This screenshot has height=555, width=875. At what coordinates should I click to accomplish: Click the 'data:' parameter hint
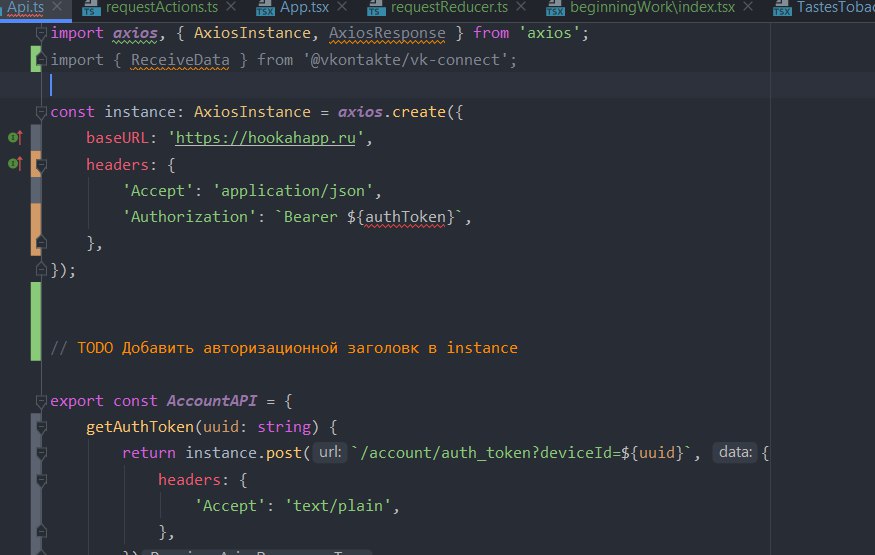[735, 452]
